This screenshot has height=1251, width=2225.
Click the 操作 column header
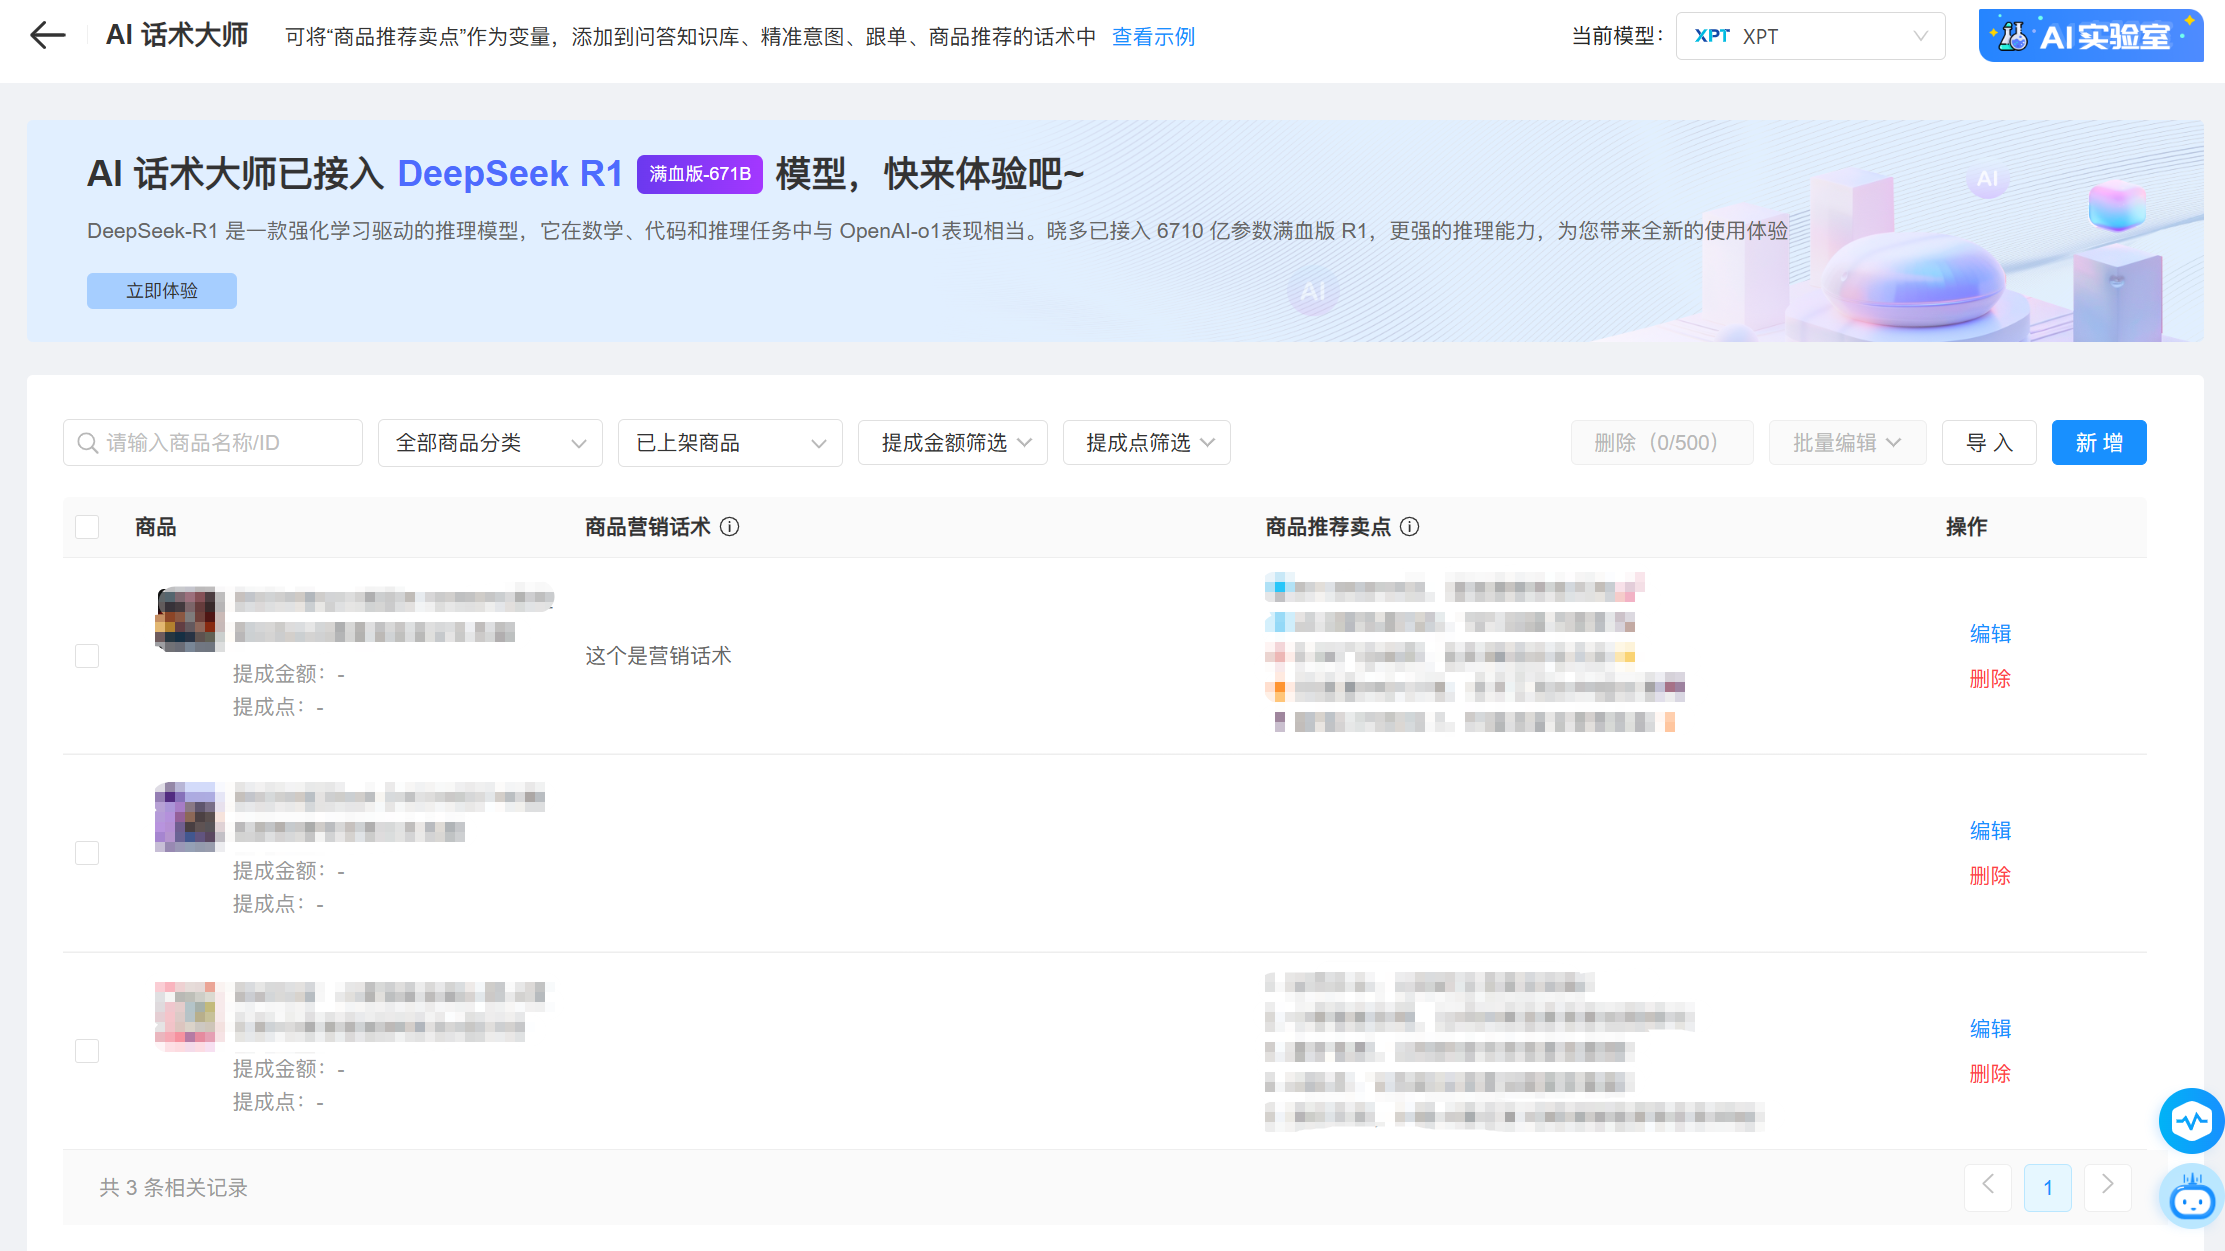[1966, 527]
